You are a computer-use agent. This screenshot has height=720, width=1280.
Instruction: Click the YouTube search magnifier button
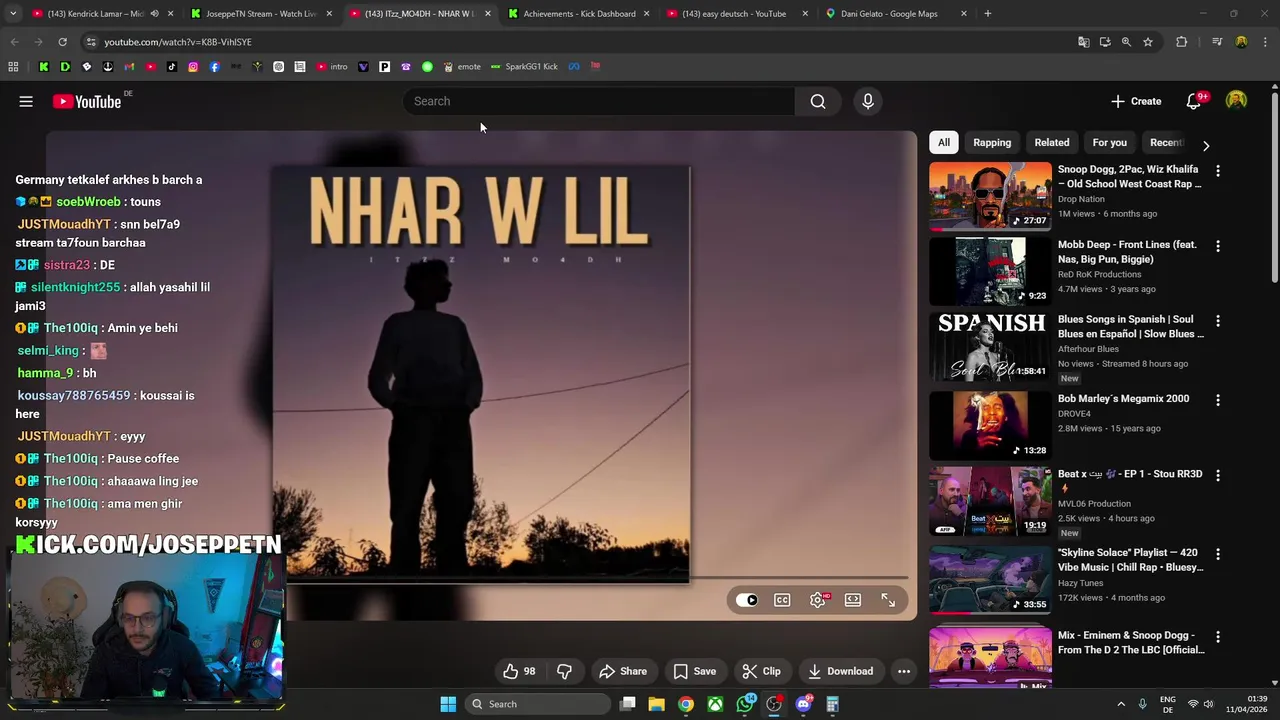click(818, 101)
